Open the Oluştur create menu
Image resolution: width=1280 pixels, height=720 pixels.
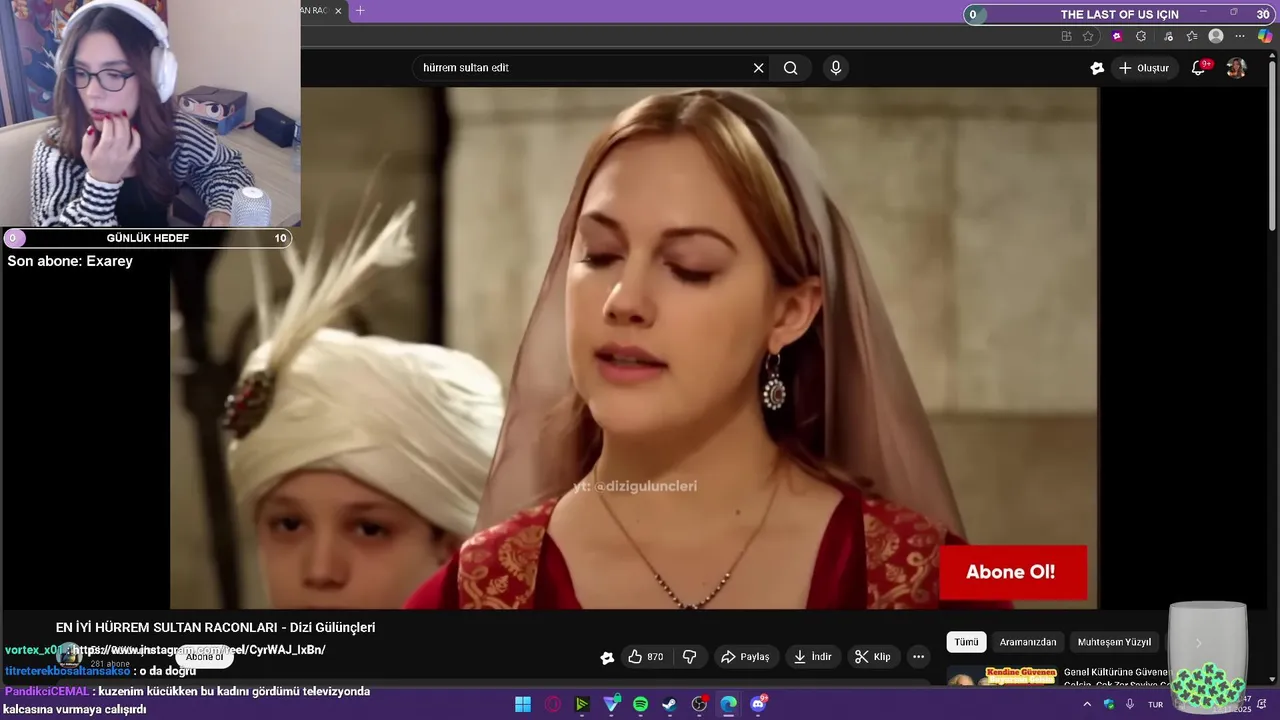[x=1144, y=68]
